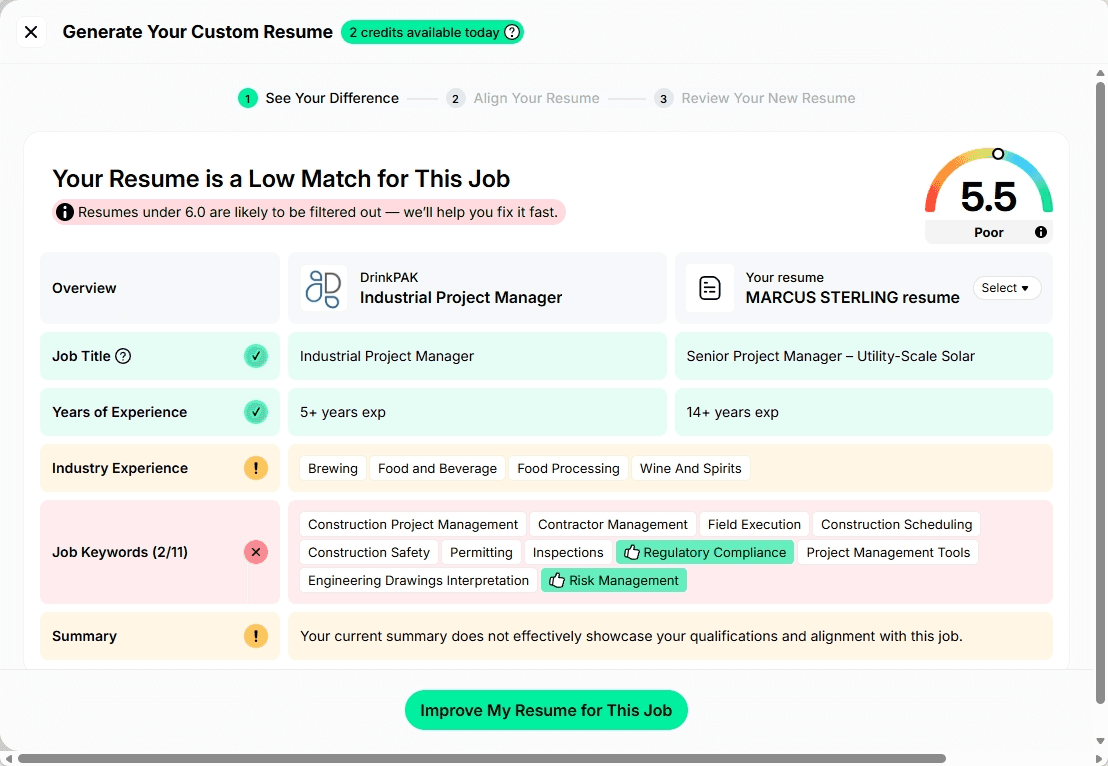Click the green checkmark on Years of Experience
This screenshot has height=766, width=1108.
[256, 411]
